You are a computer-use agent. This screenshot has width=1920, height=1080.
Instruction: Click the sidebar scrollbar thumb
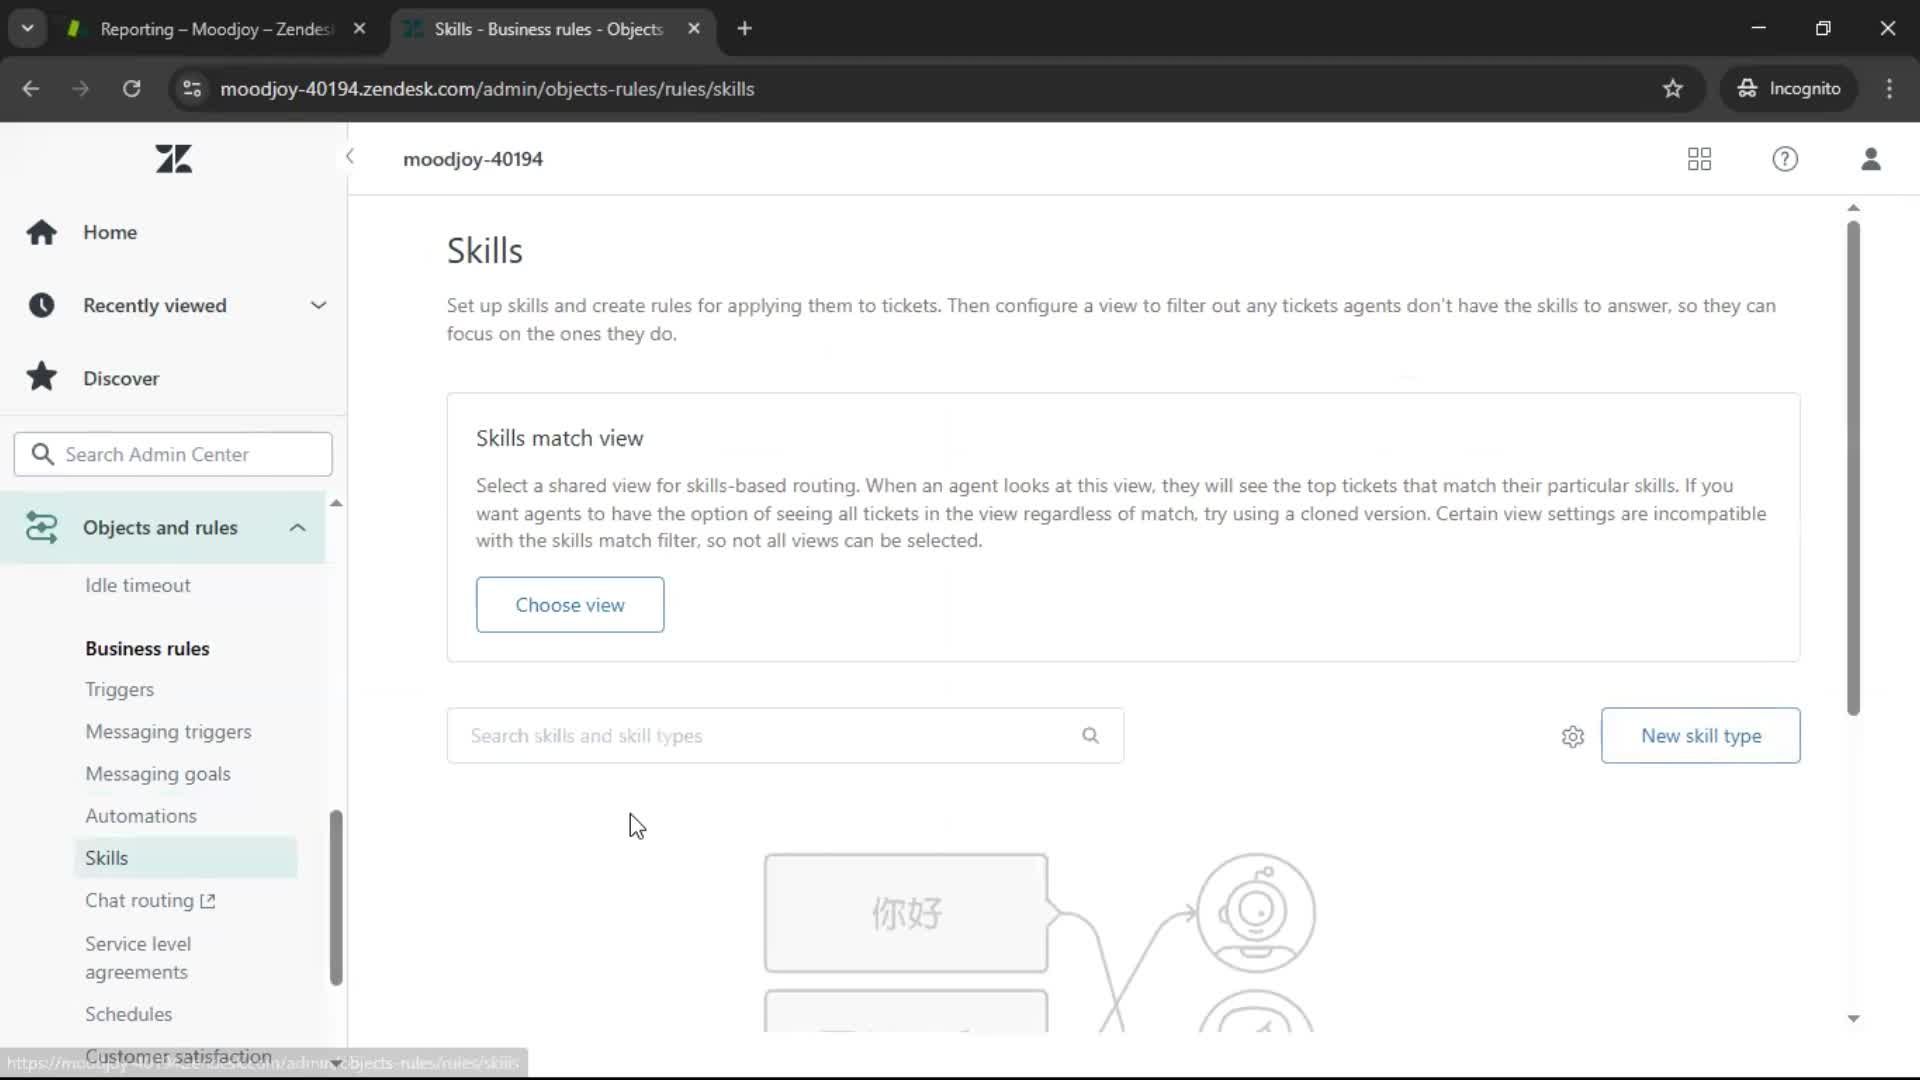tap(336, 898)
